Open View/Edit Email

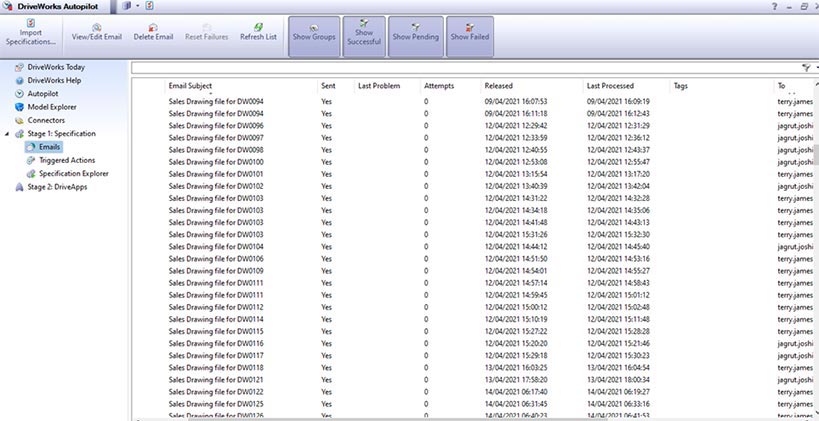coord(97,32)
